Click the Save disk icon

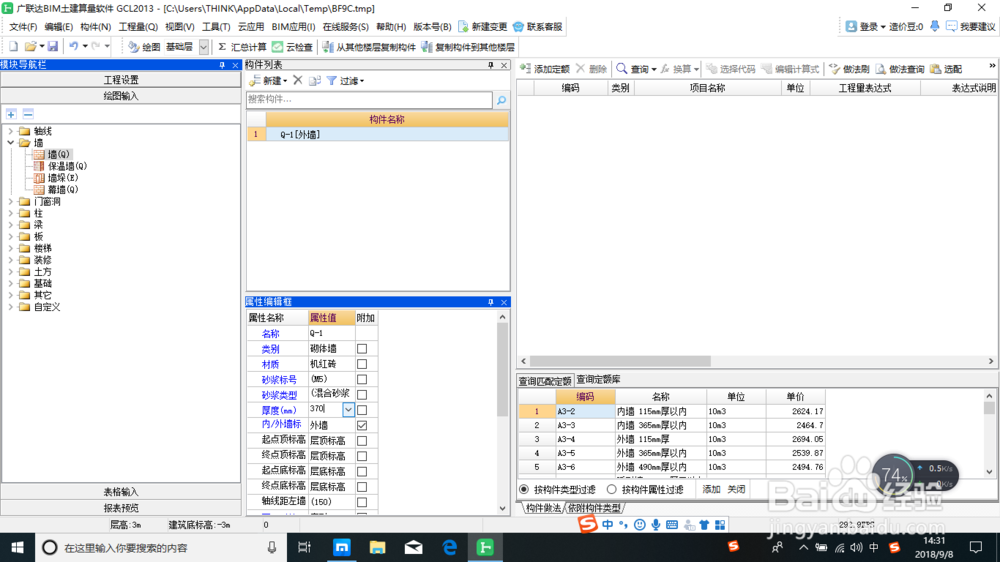[53, 47]
